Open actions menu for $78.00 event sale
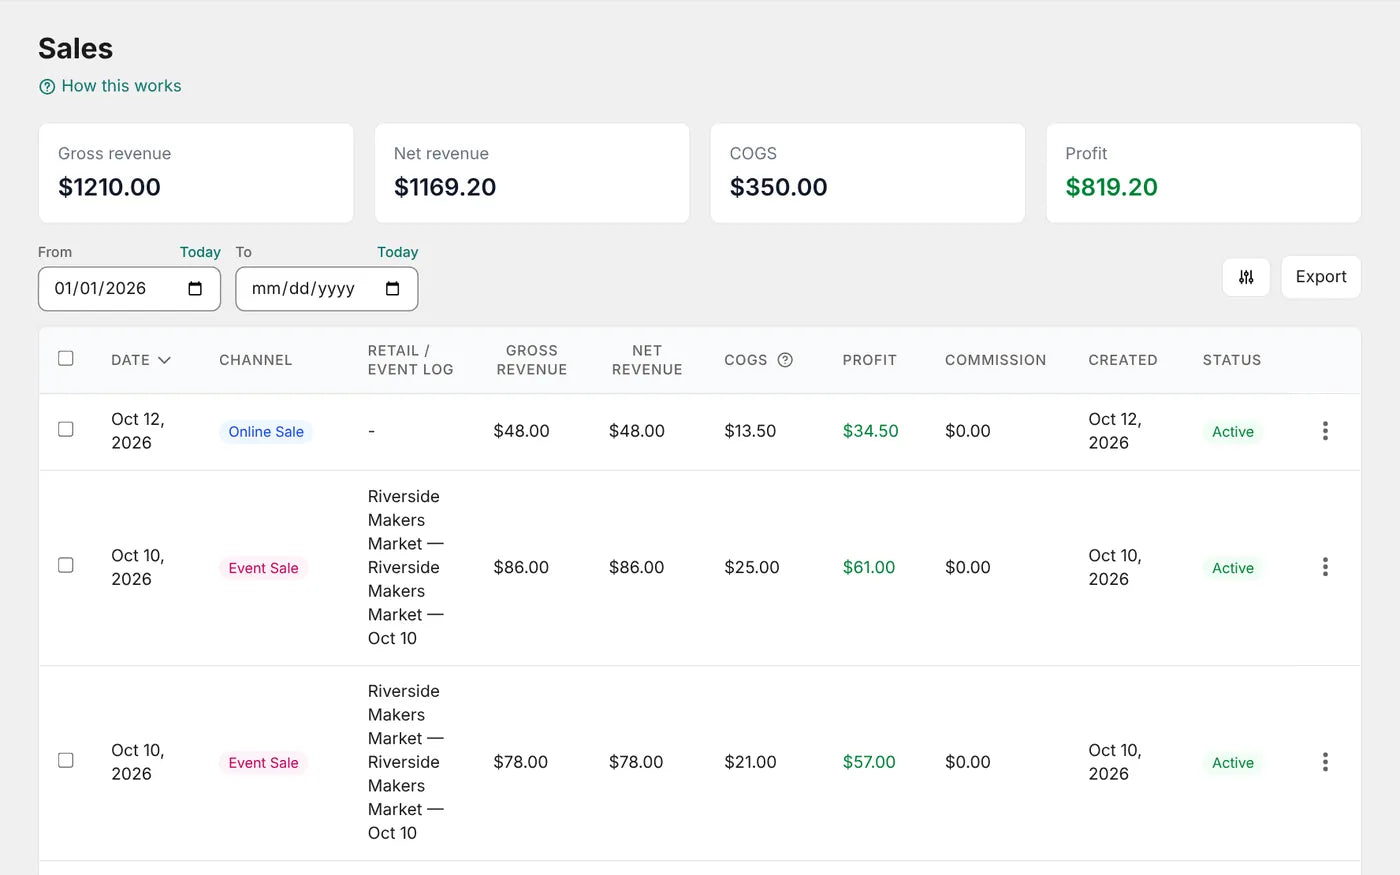 [x=1325, y=762]
